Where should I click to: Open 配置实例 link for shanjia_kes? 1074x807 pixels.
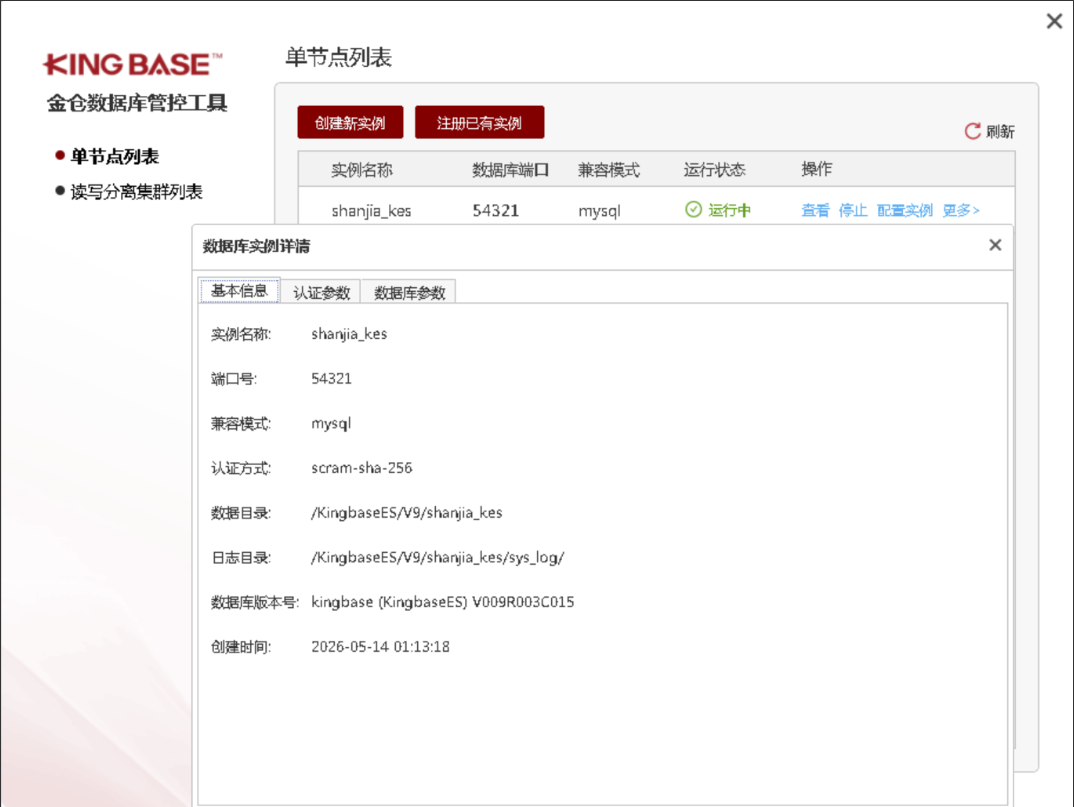tap(905, 210)
